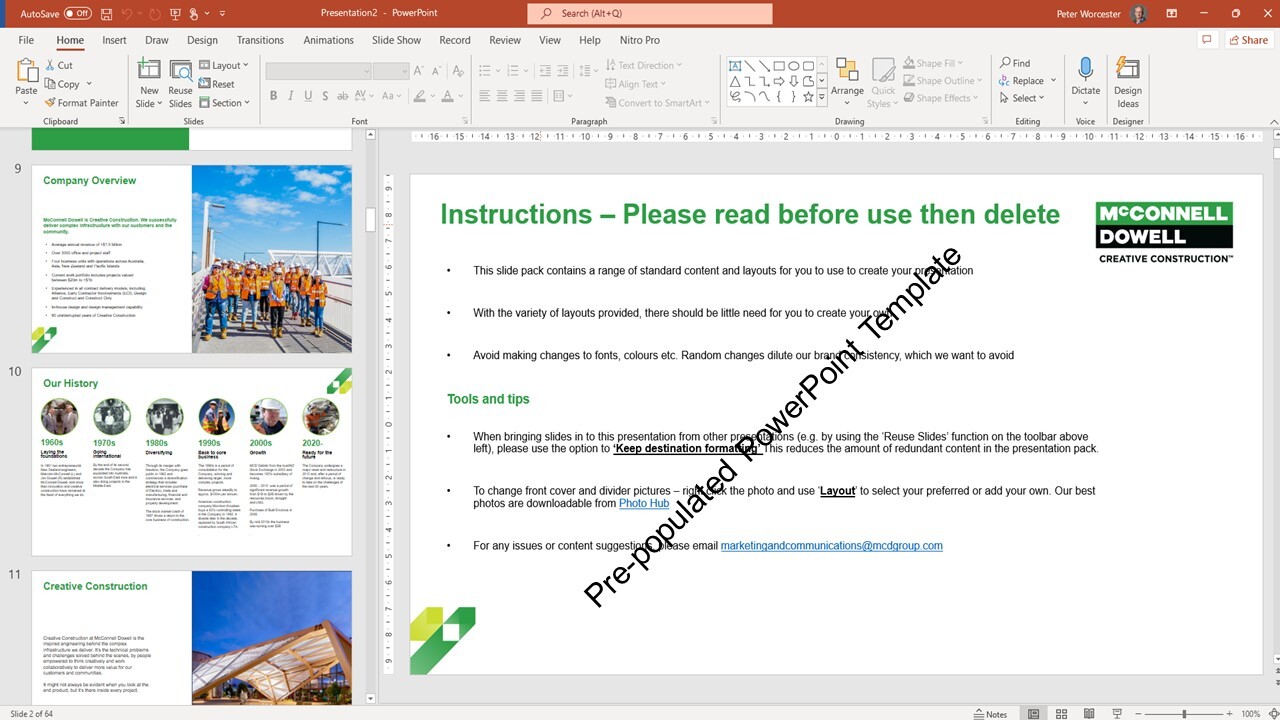Viewport: 1280px width, 720px height.
Task: Open the Section dropdown
Action: (x=225, y=103)
